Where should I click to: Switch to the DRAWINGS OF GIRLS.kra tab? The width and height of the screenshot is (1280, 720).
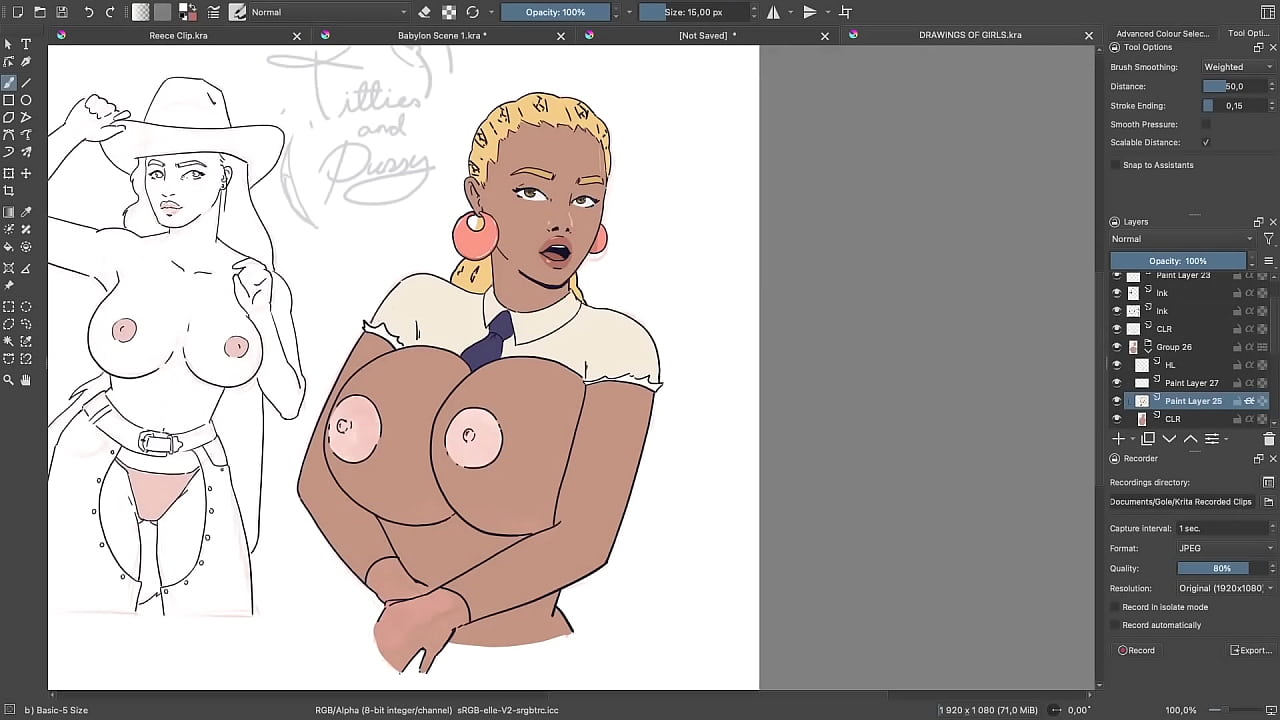970,35
